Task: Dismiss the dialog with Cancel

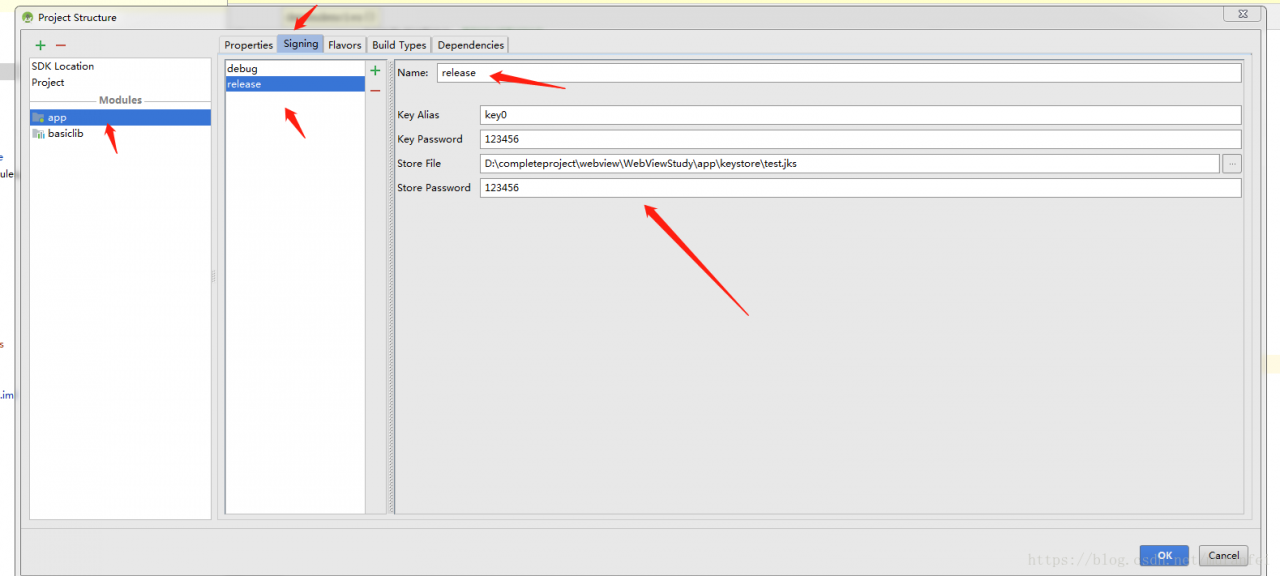Action: pyautogui.click(x=1224, y=555)
